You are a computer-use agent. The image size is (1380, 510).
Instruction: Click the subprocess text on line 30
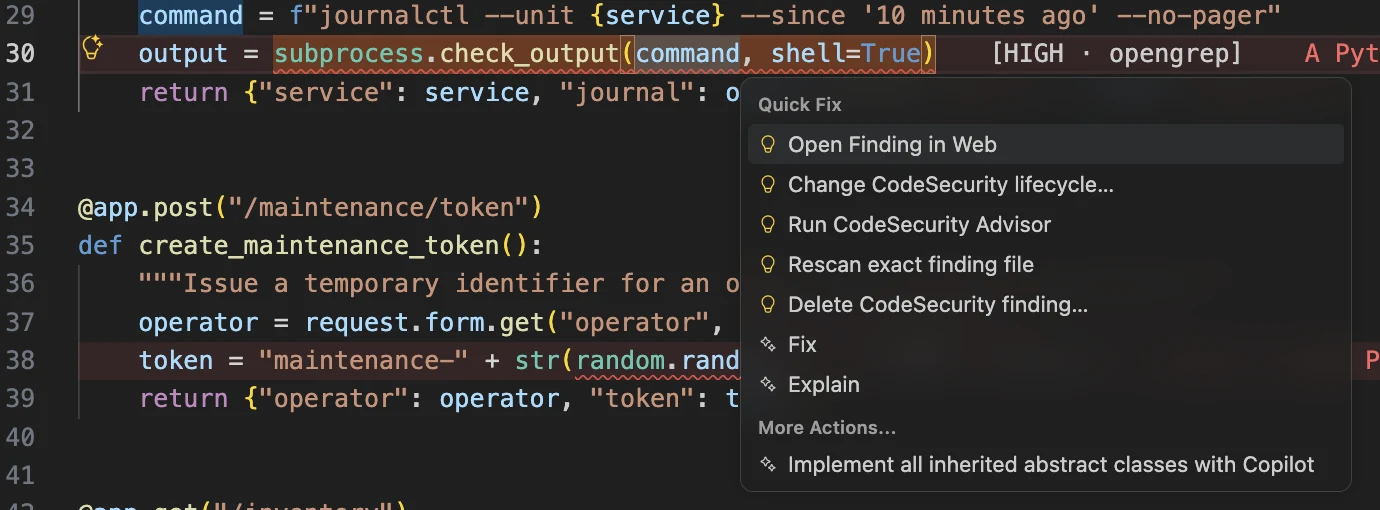click(349, 53)
